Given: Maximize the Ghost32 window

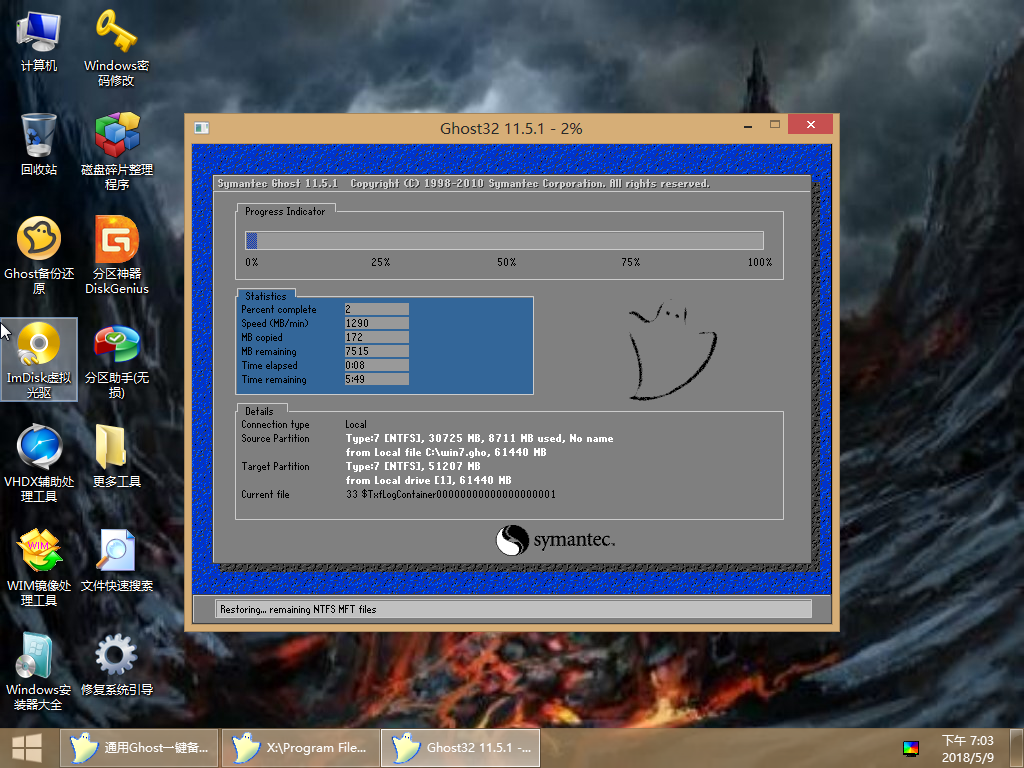Looking at the screenshot, I should pyautogui.click(x=775, y=125).
